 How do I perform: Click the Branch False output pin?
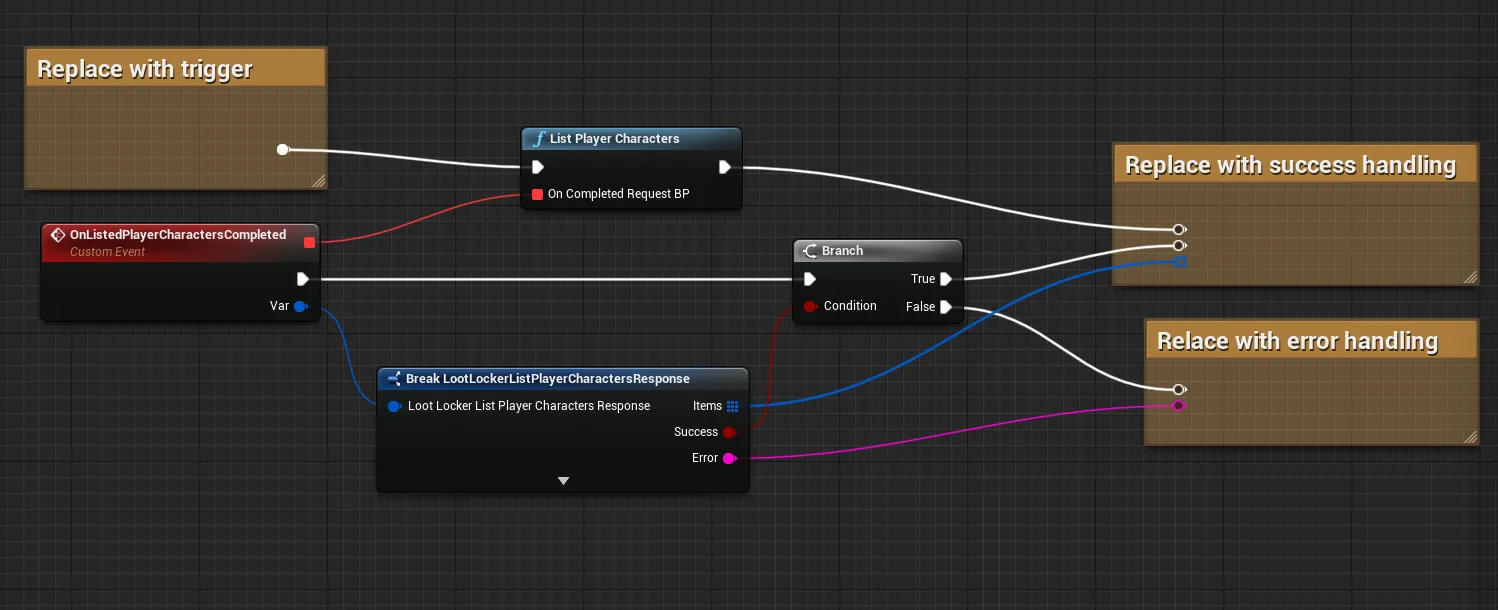click(945, 307)
